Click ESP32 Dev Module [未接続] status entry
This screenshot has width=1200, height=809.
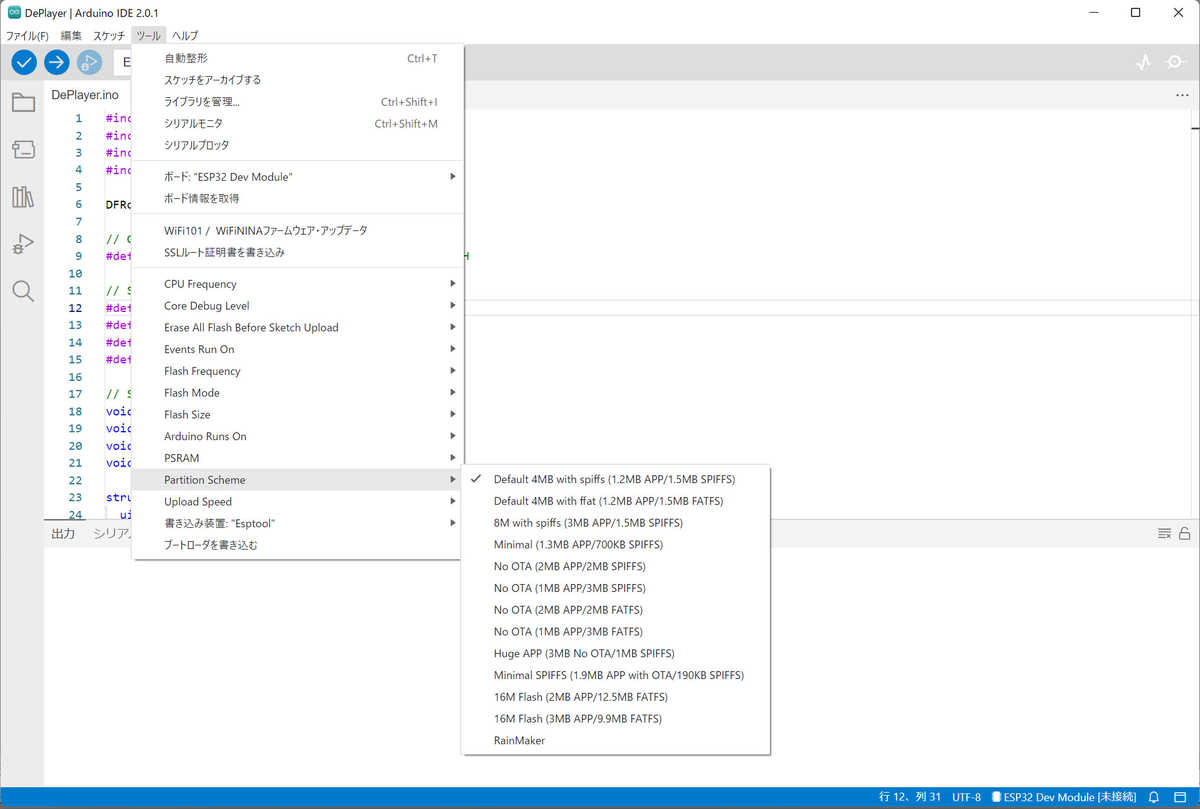click(x=1063, y=797)
